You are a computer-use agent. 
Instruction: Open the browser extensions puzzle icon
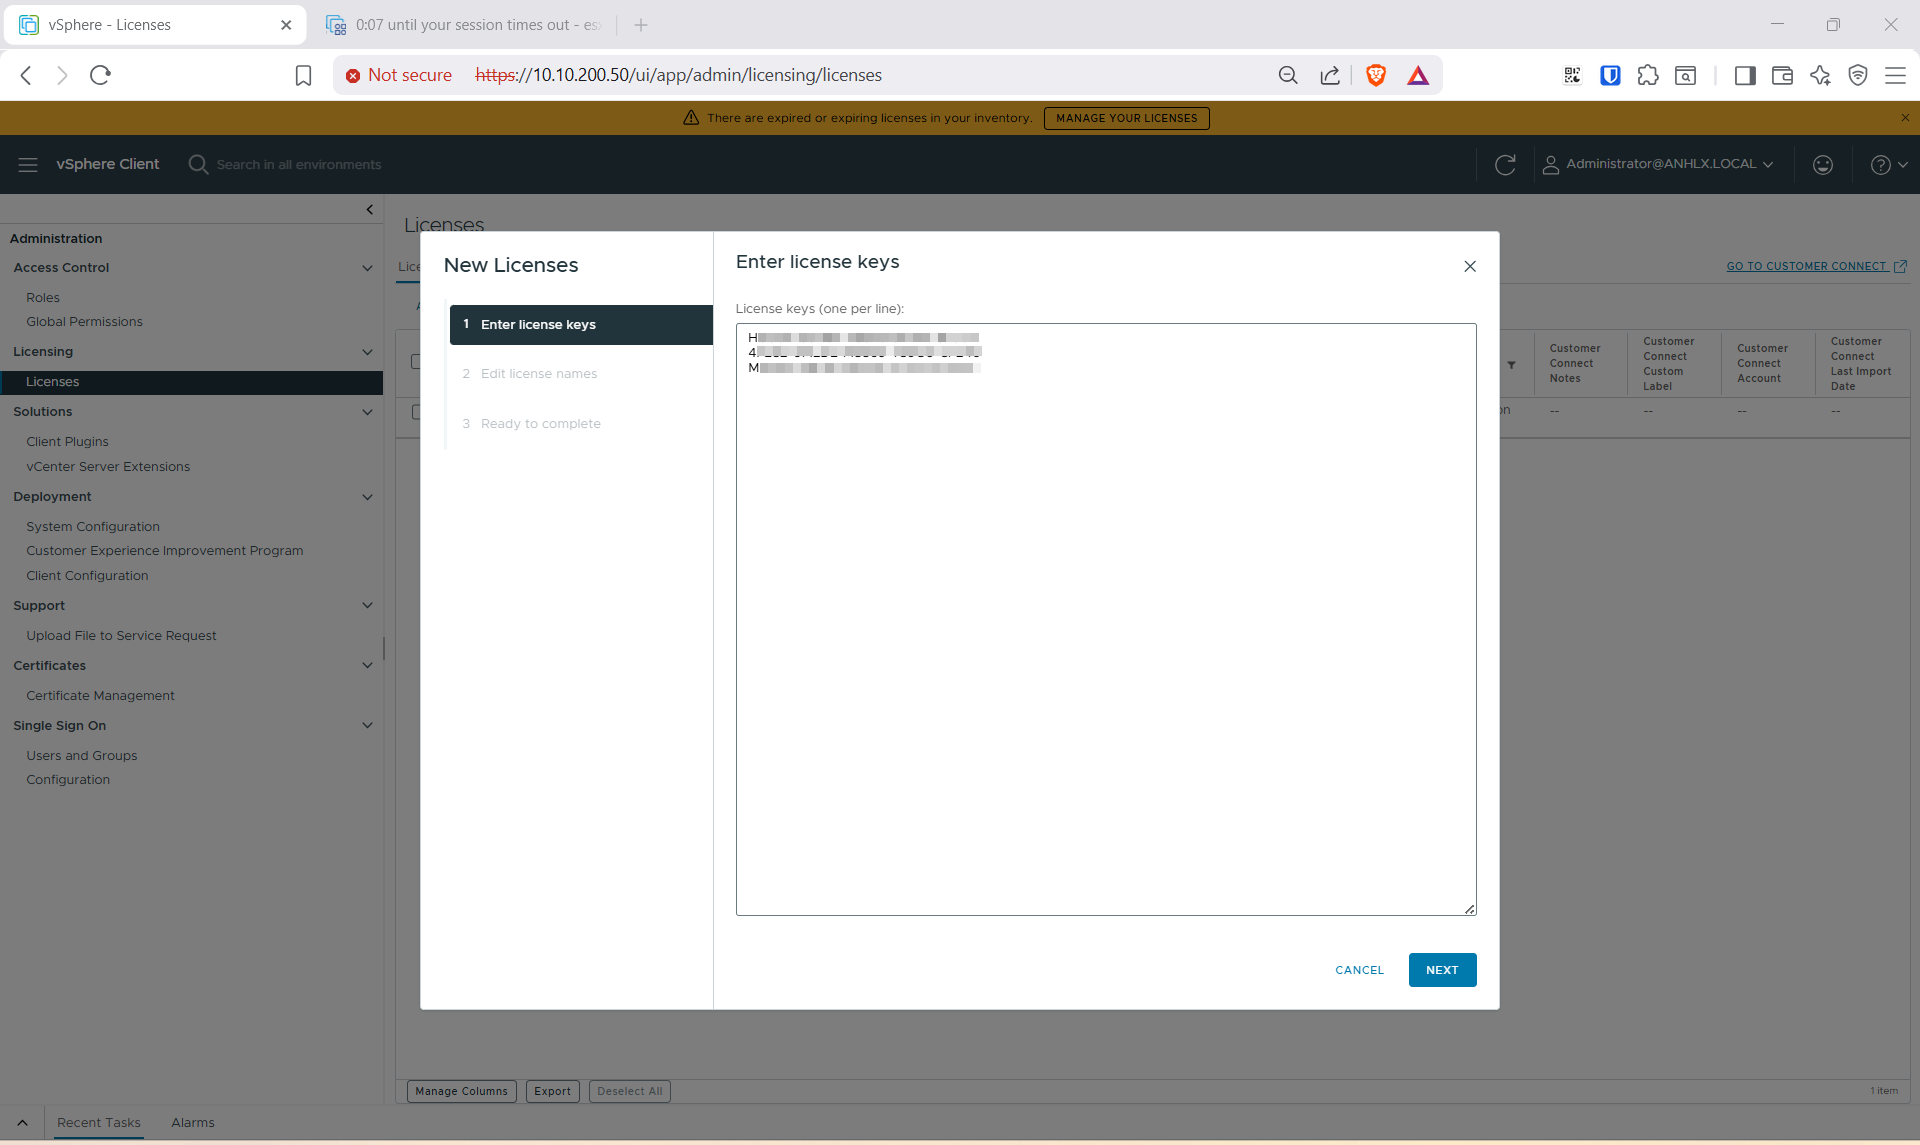[1648, 75]
